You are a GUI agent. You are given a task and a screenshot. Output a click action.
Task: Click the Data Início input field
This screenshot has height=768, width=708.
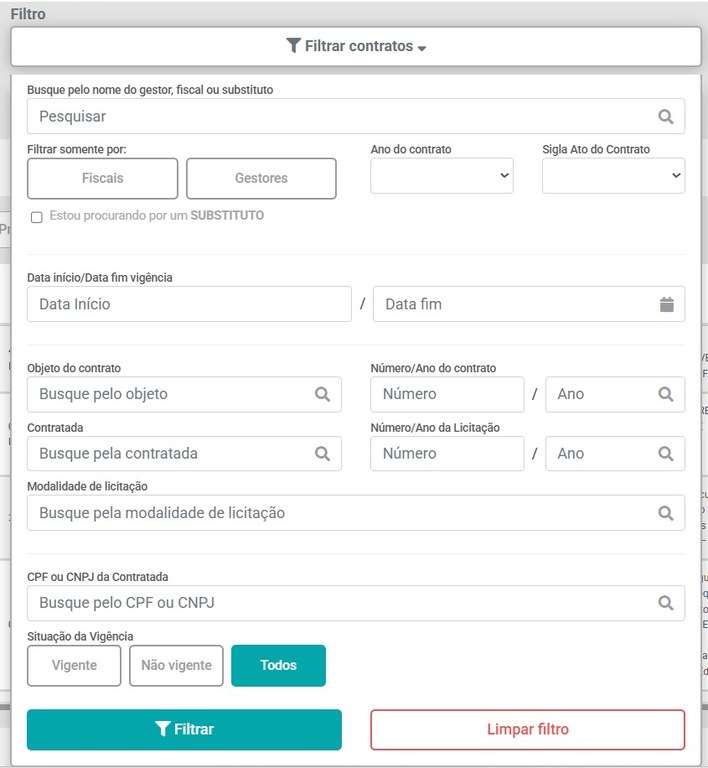pos(189,304)
